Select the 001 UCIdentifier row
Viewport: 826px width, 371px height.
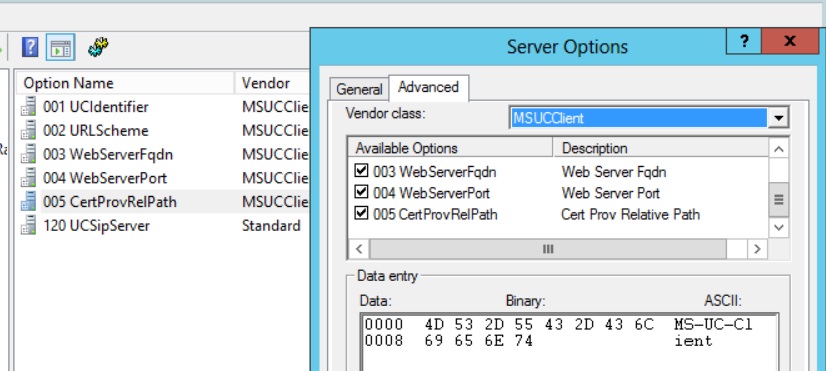pos(96,106)
